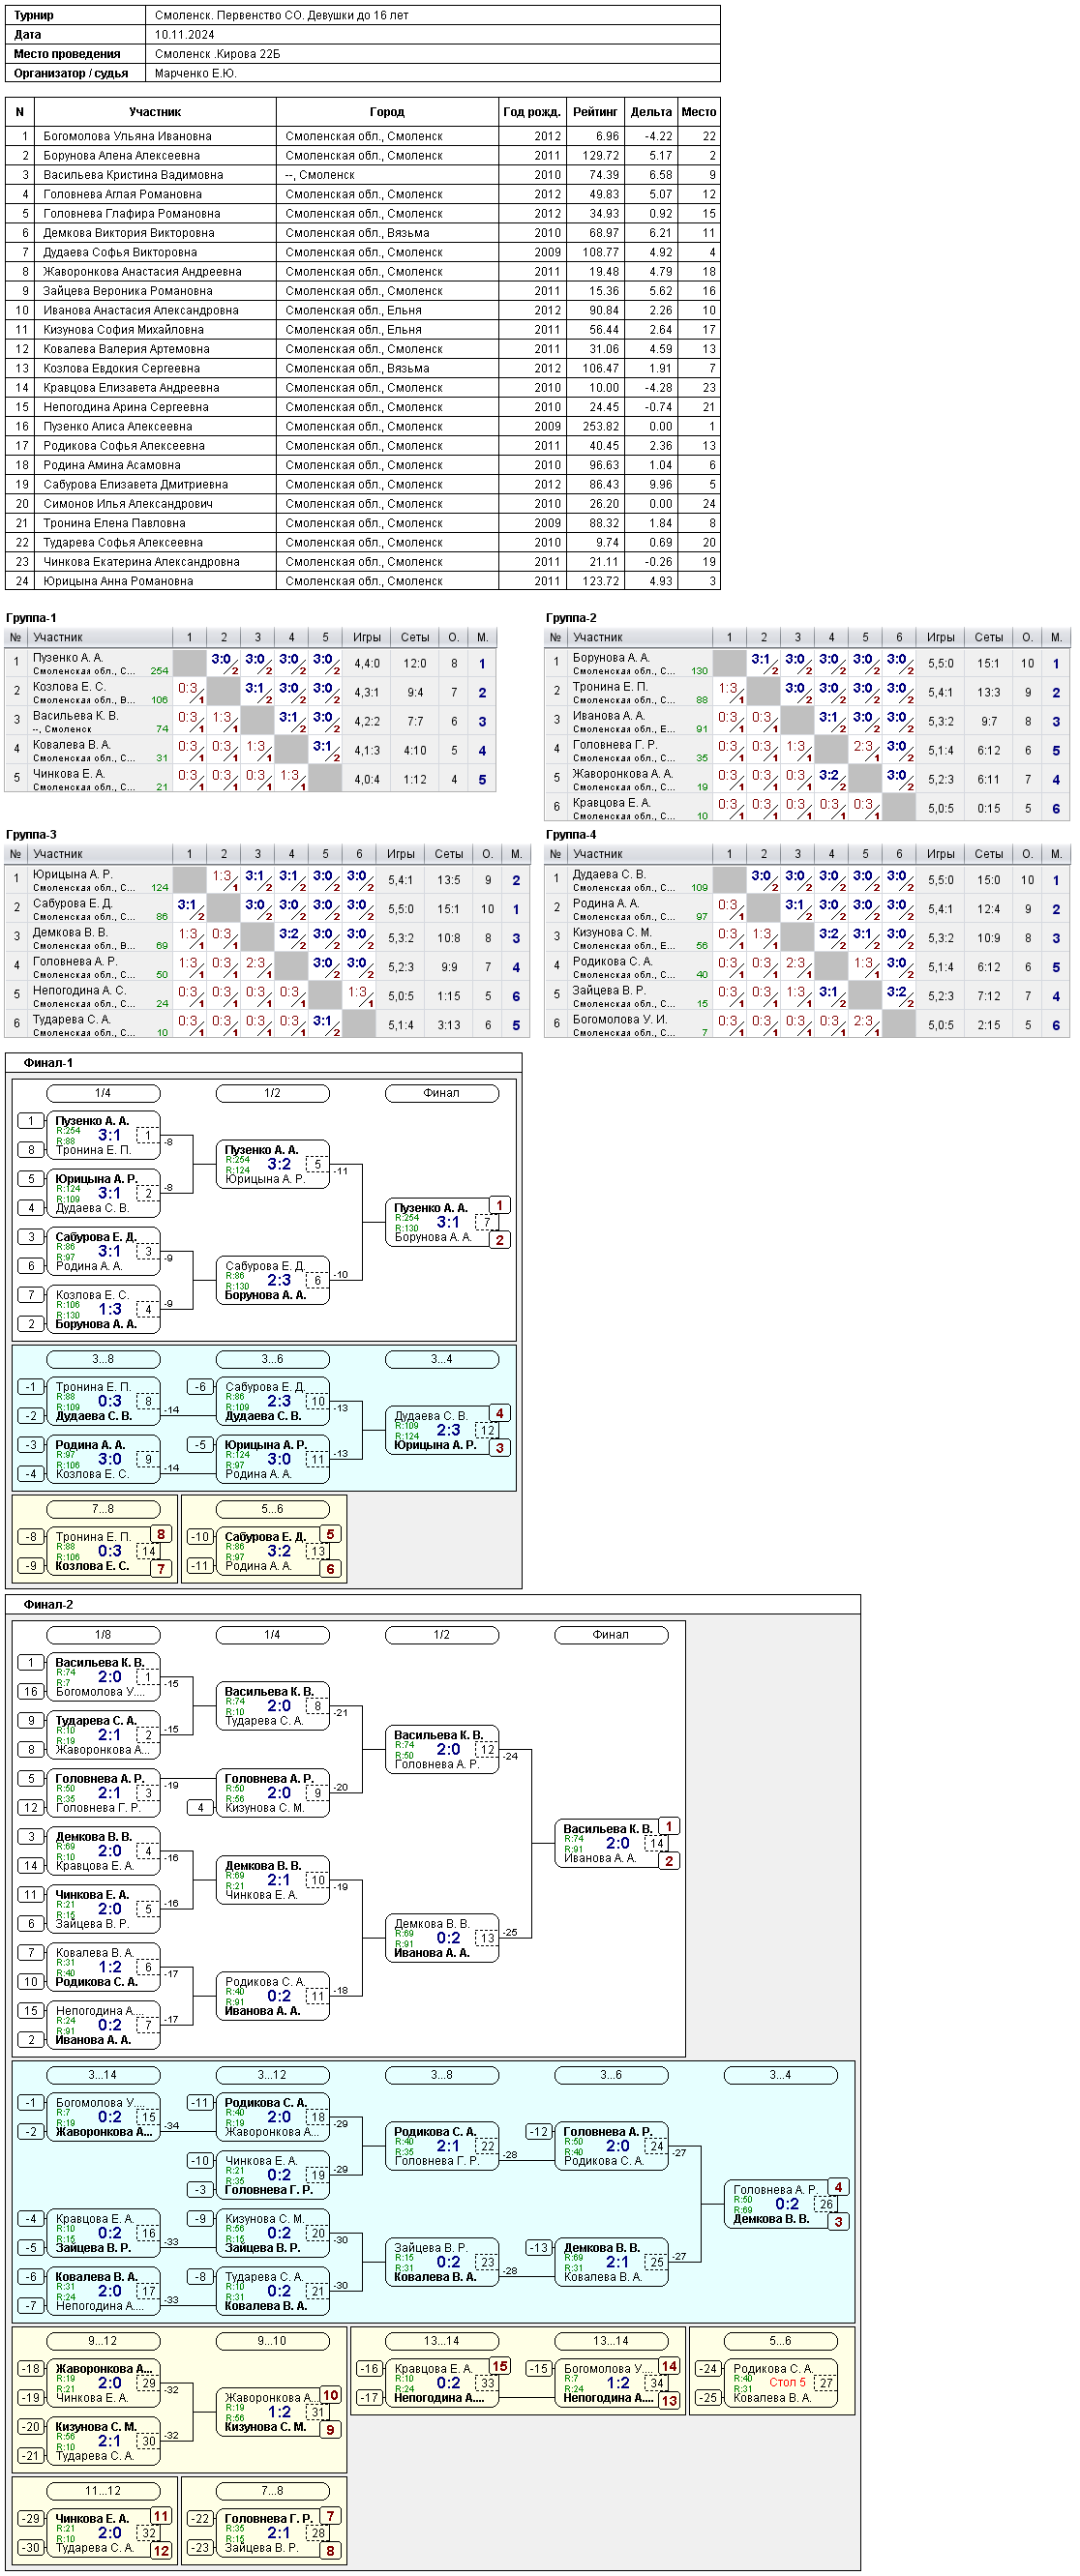Click the Рейтинг column header in participants table

pos(595,112)
